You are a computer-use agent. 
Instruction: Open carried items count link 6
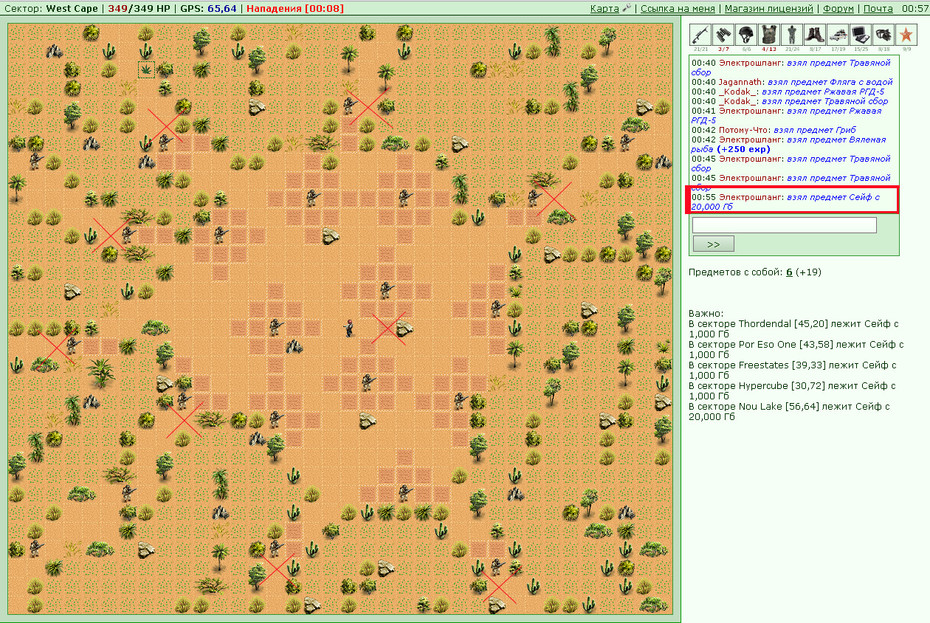(x=789, y=272)
